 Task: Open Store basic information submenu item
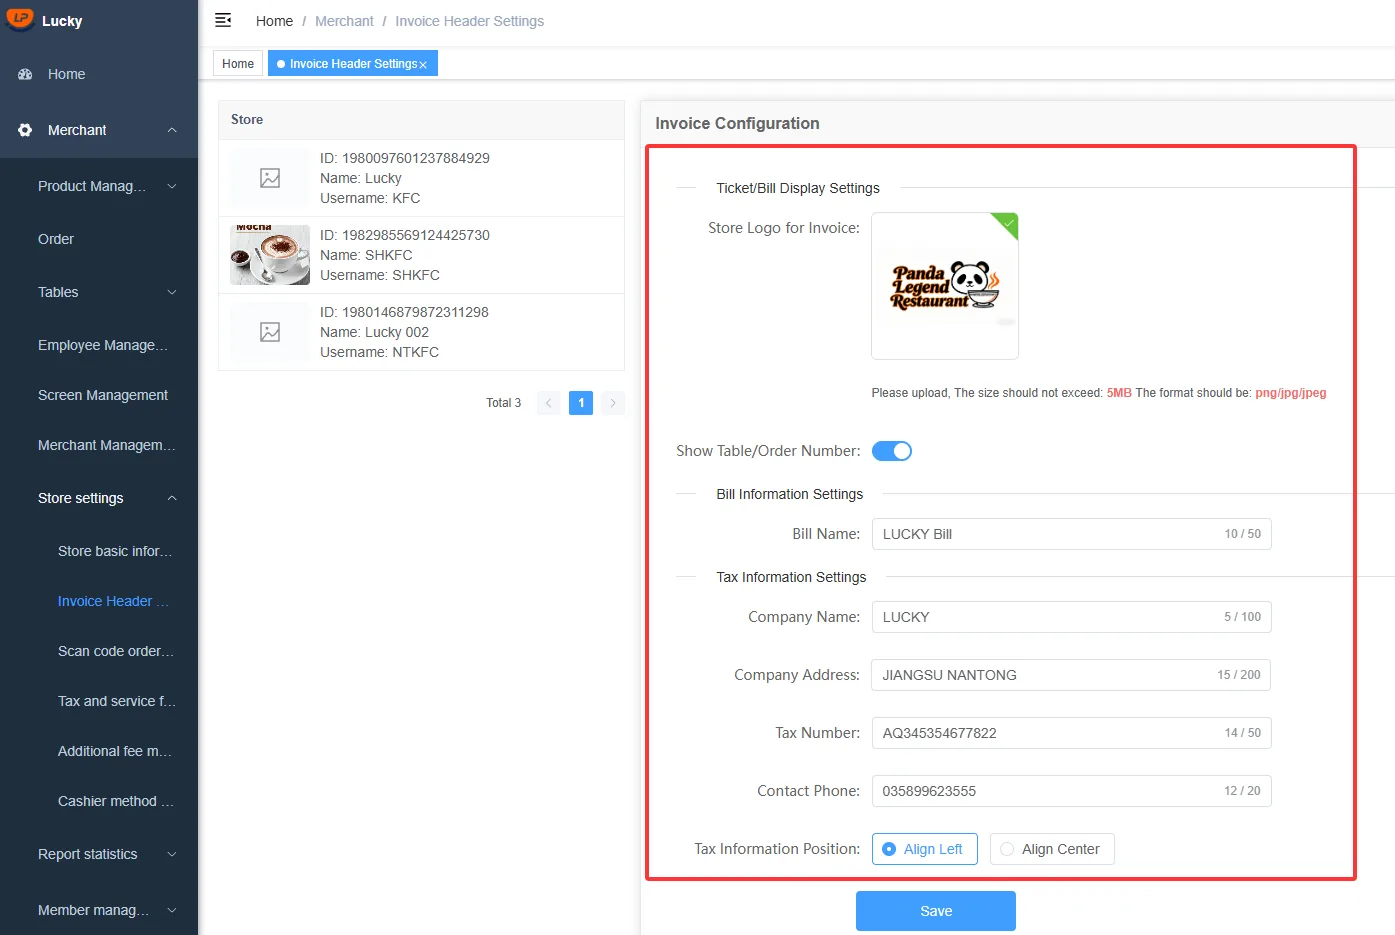tap(99, 551)
